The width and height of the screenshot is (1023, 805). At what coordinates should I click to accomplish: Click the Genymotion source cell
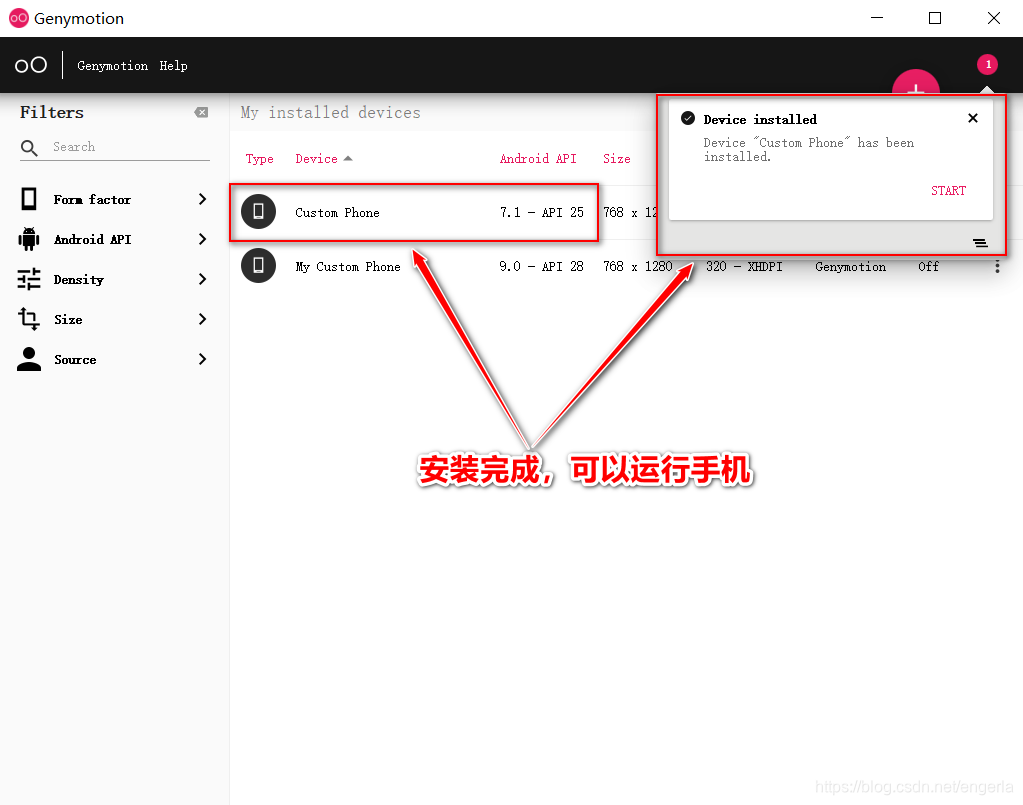[850, 267]
